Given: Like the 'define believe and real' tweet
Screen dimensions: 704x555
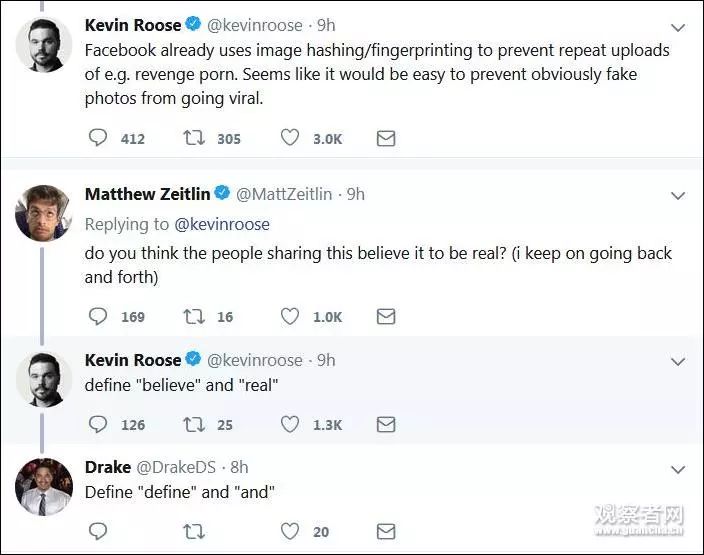Looking at the screenshot, I should (290, 424).
